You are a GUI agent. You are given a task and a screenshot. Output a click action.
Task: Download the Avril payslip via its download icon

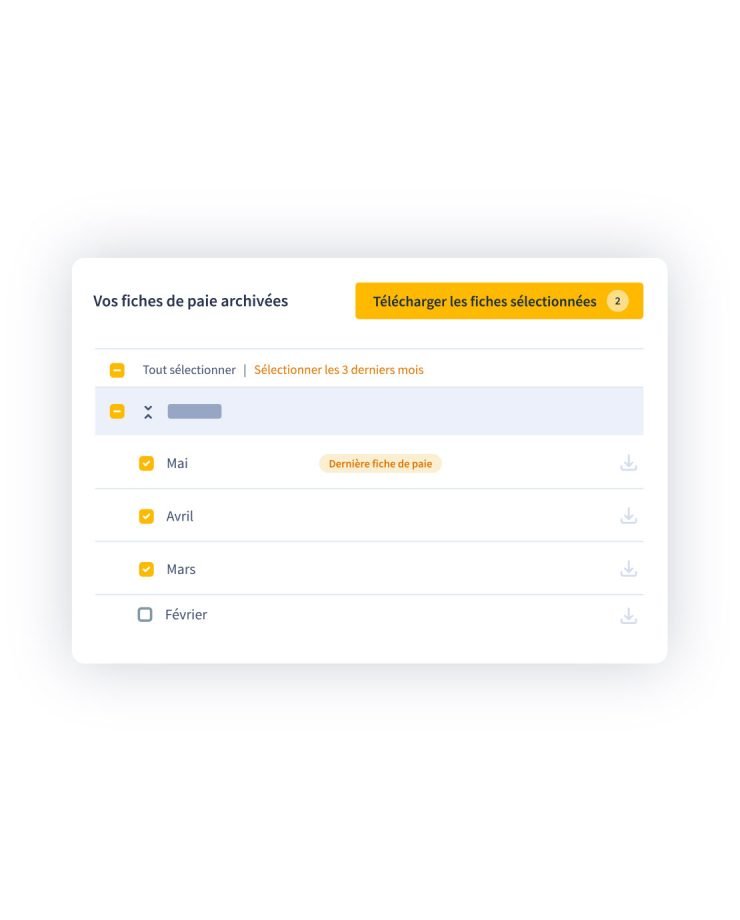629,516
